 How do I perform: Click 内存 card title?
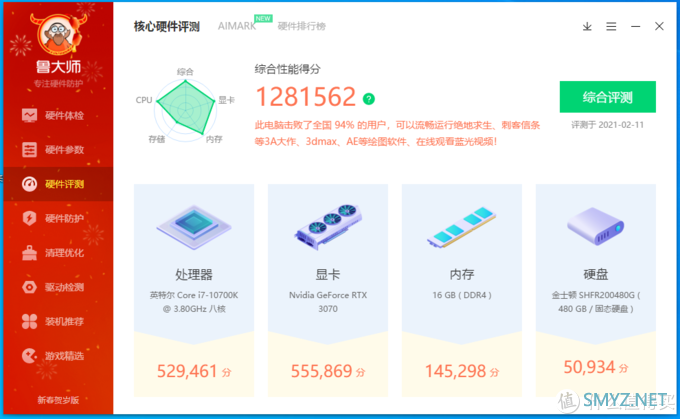tap(462, 274)
